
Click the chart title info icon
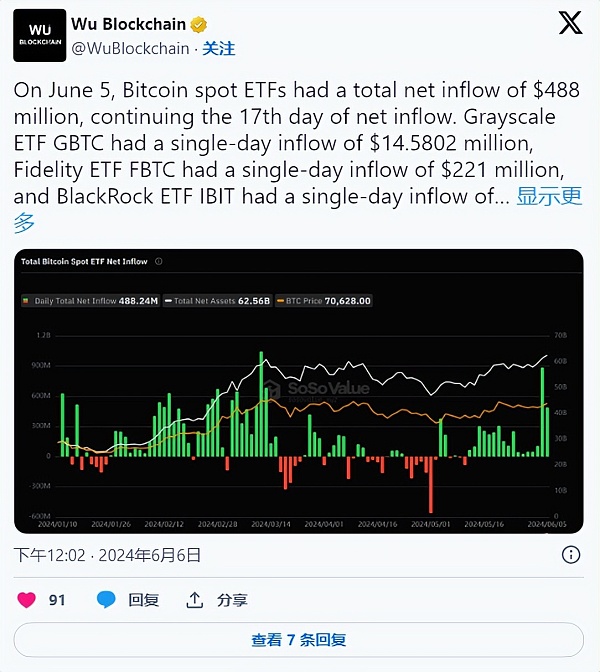pos(159,262)
